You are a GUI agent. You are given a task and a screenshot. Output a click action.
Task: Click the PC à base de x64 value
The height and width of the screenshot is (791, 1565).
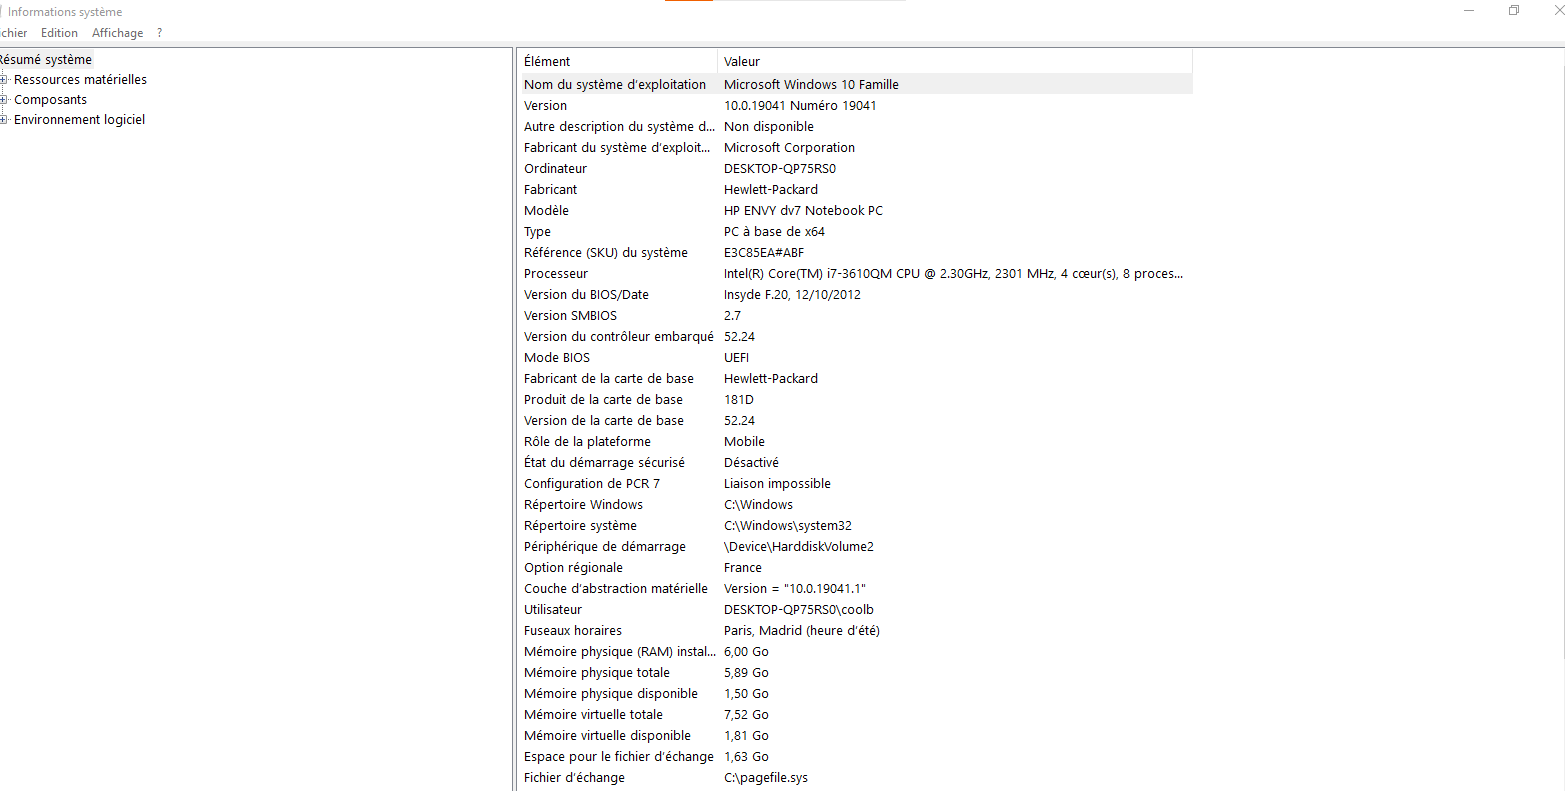pos(774,232)
